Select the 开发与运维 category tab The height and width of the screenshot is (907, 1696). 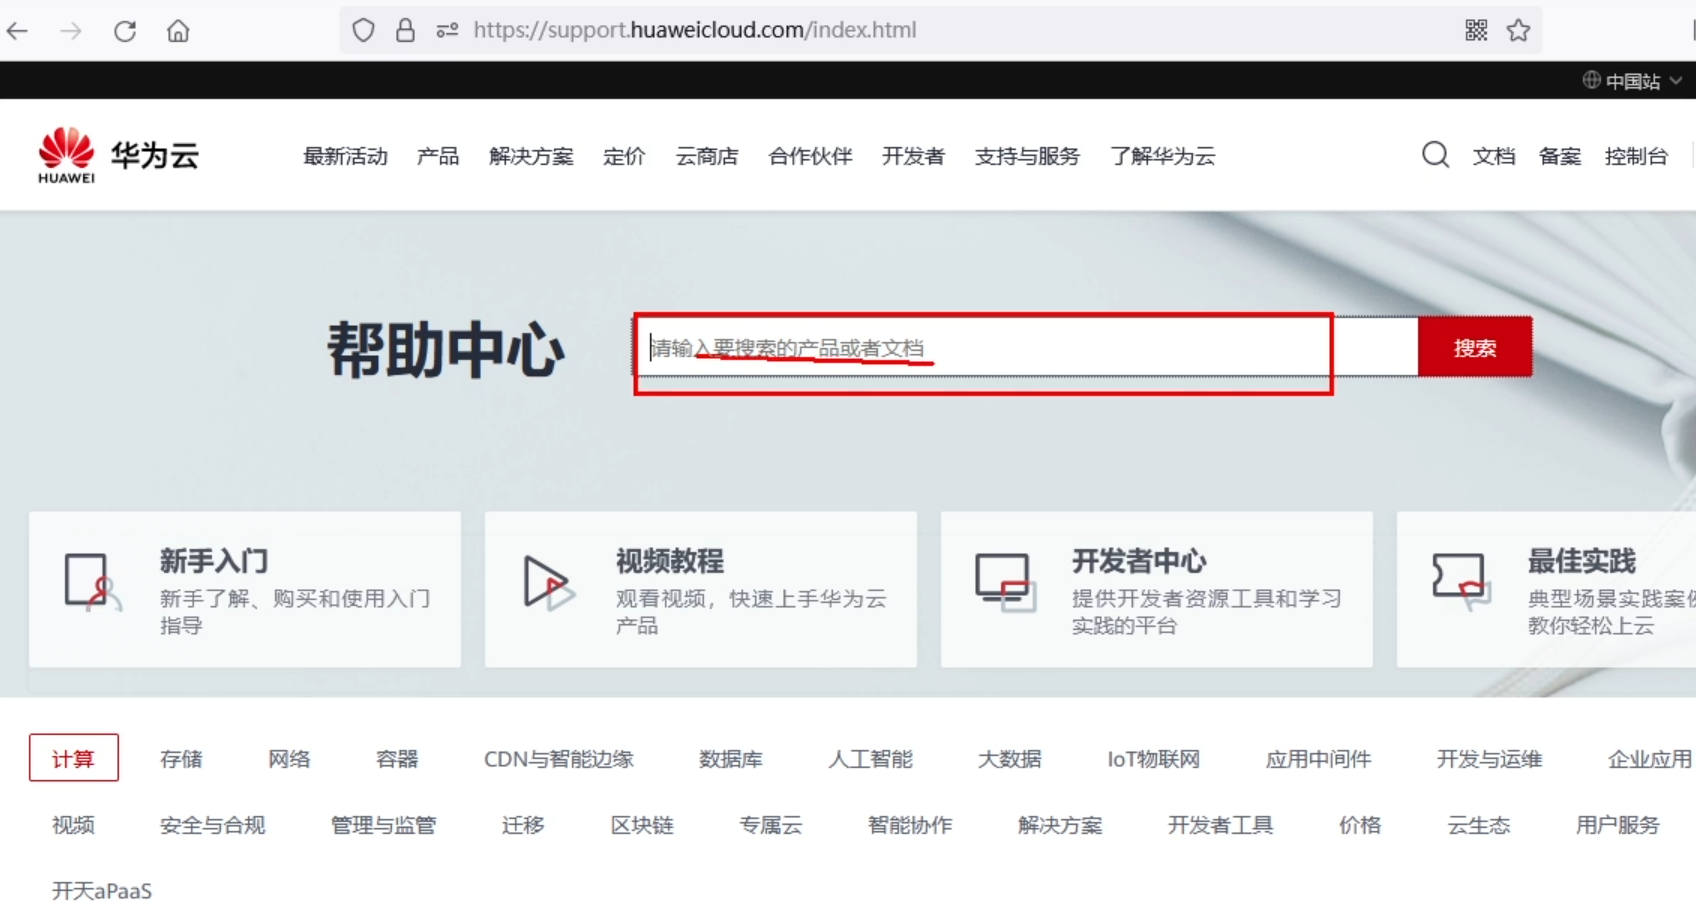tap(1489, 759)
